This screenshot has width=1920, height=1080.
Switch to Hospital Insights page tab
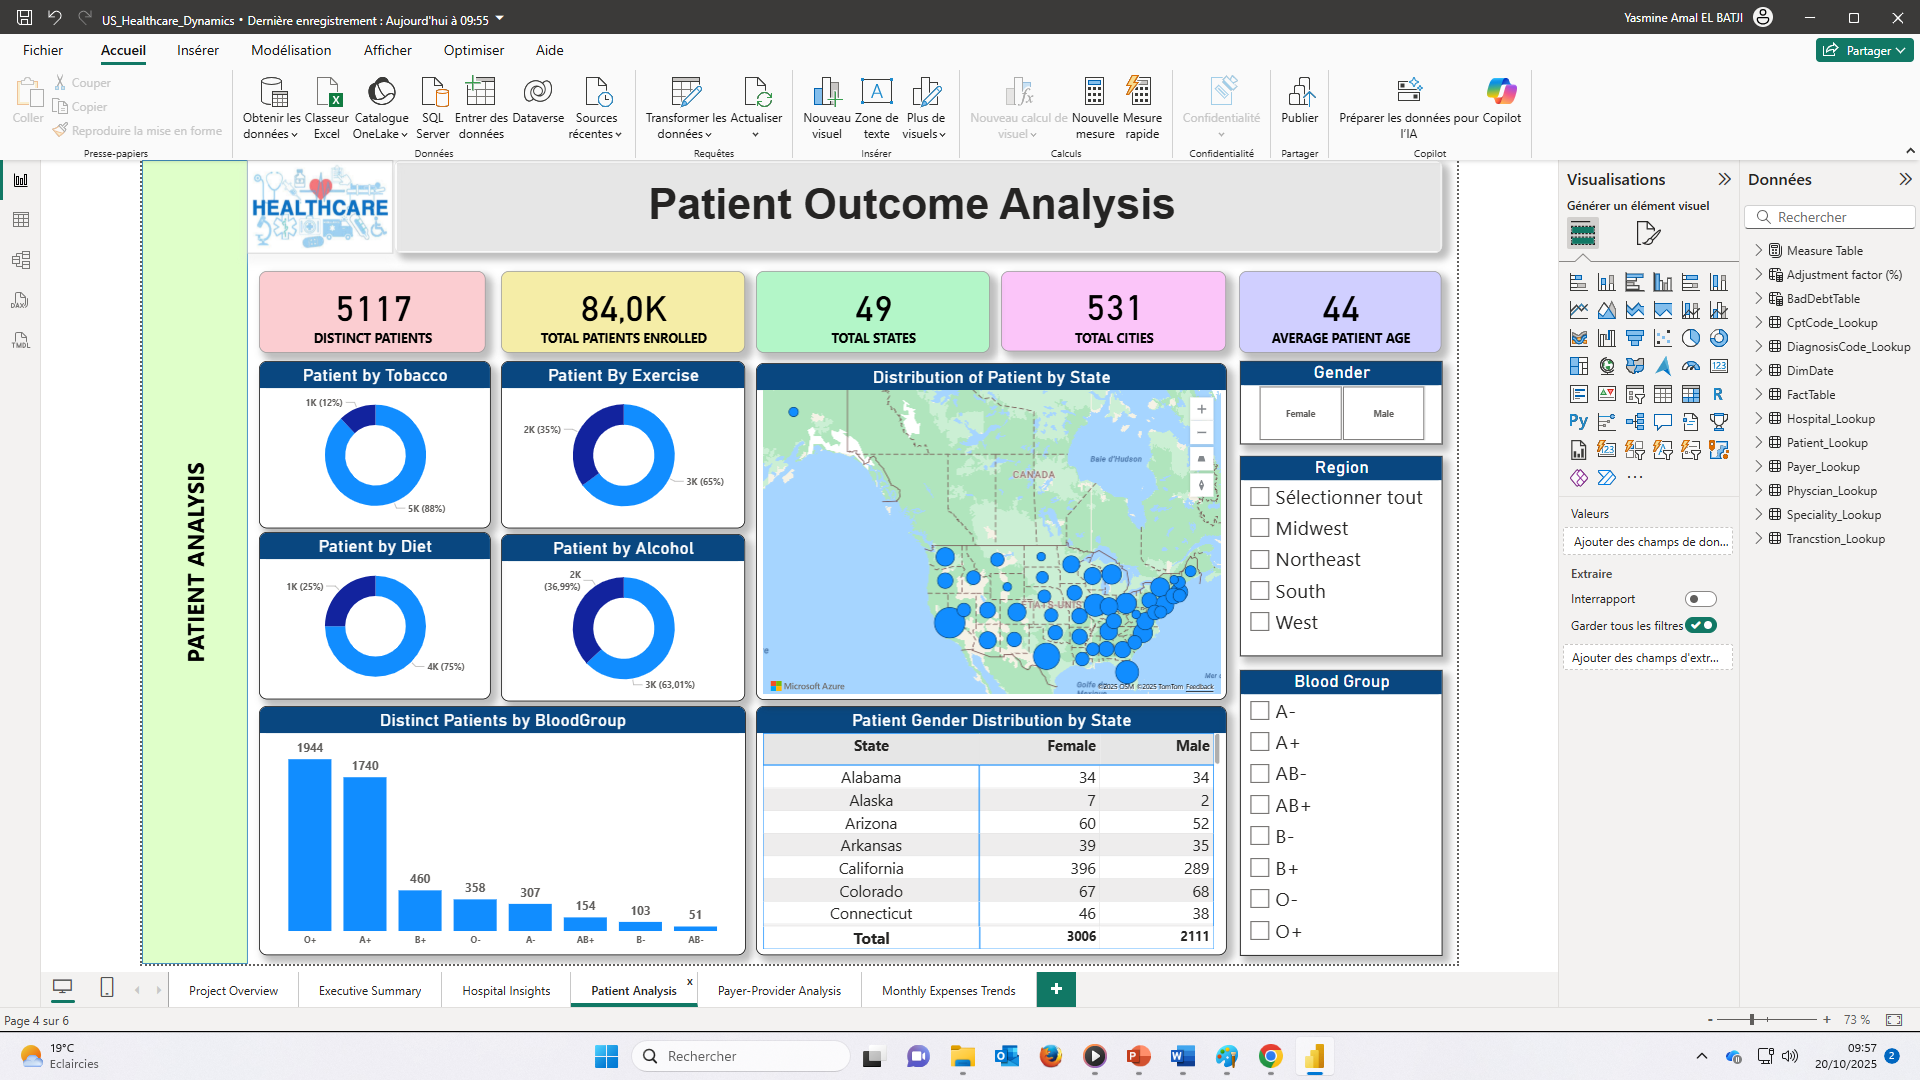point(506,991)
